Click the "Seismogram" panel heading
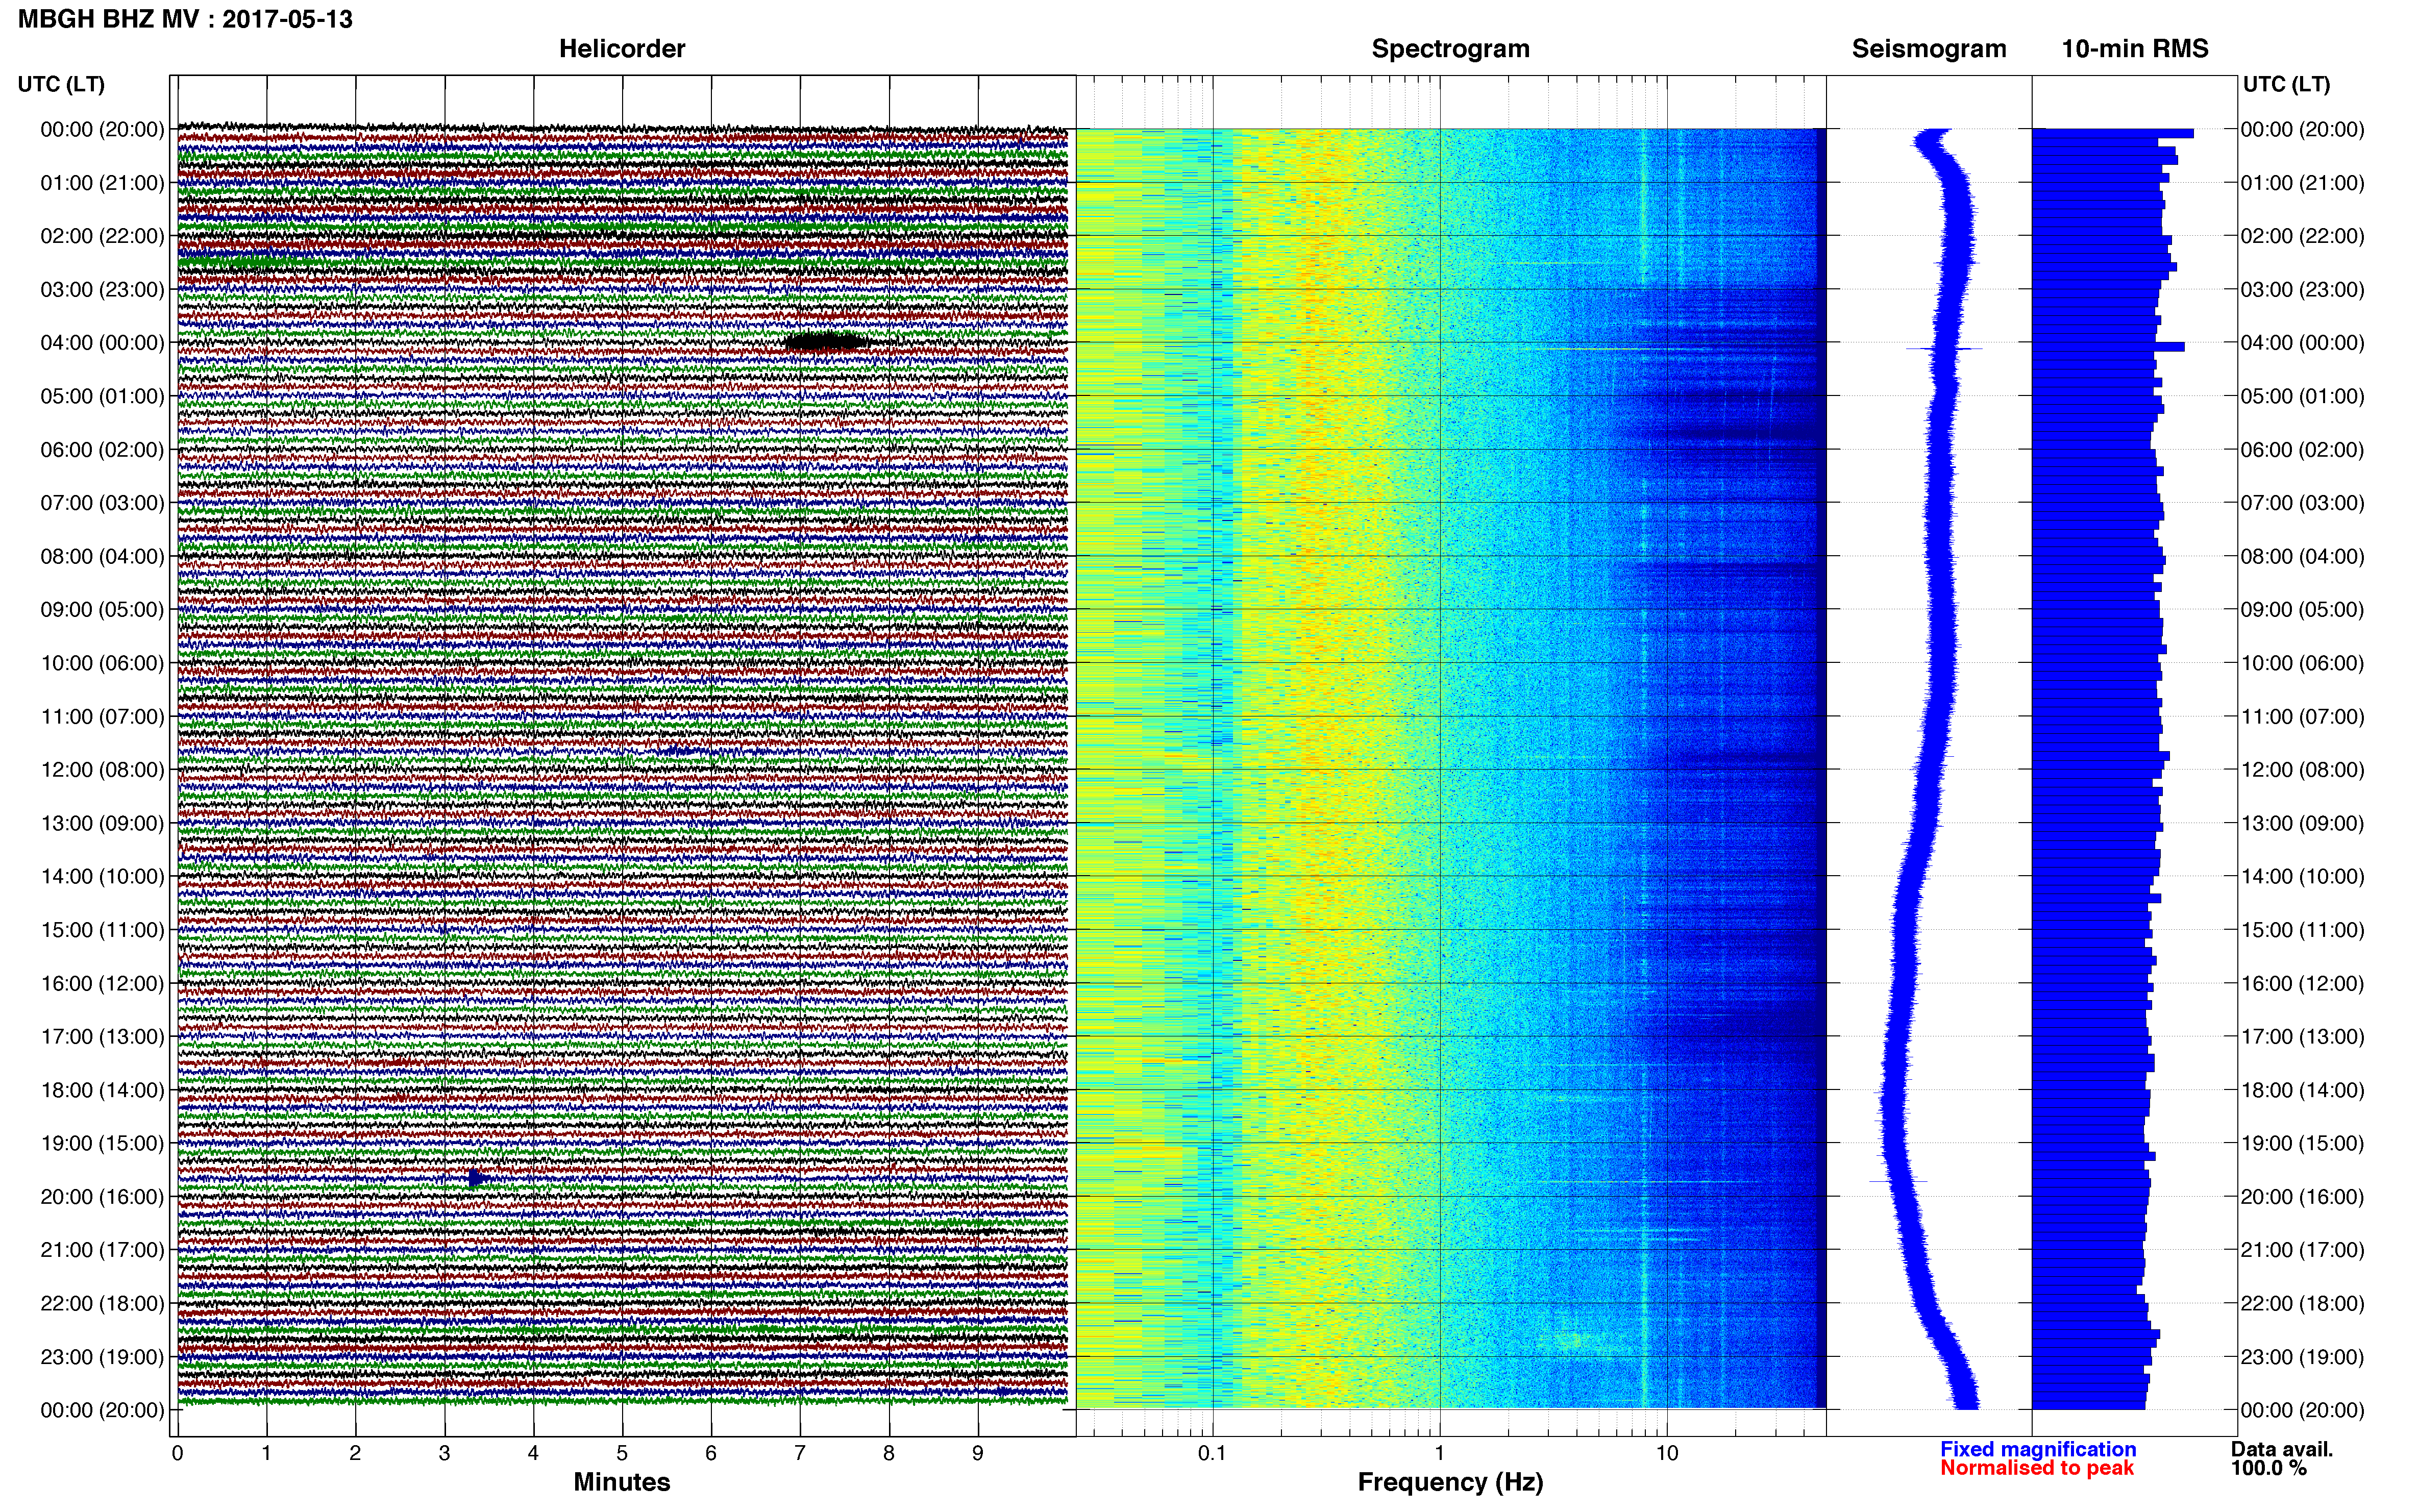The image size is (2419, 1512). click(x=1929, y=49)
